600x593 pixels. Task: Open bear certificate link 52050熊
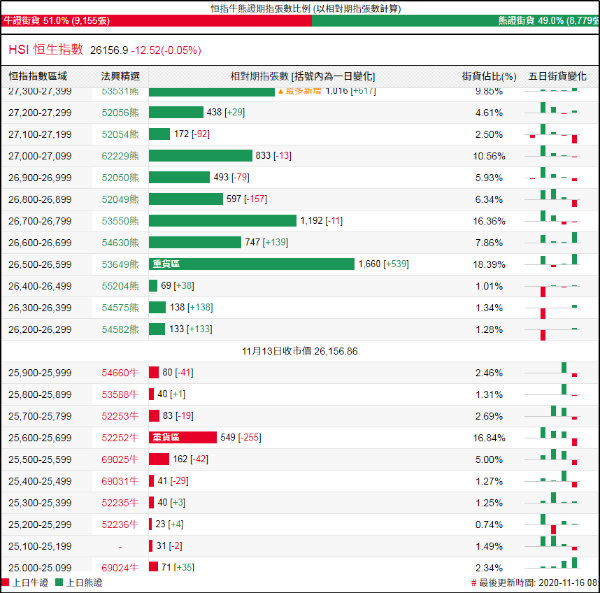pos(120,178)
